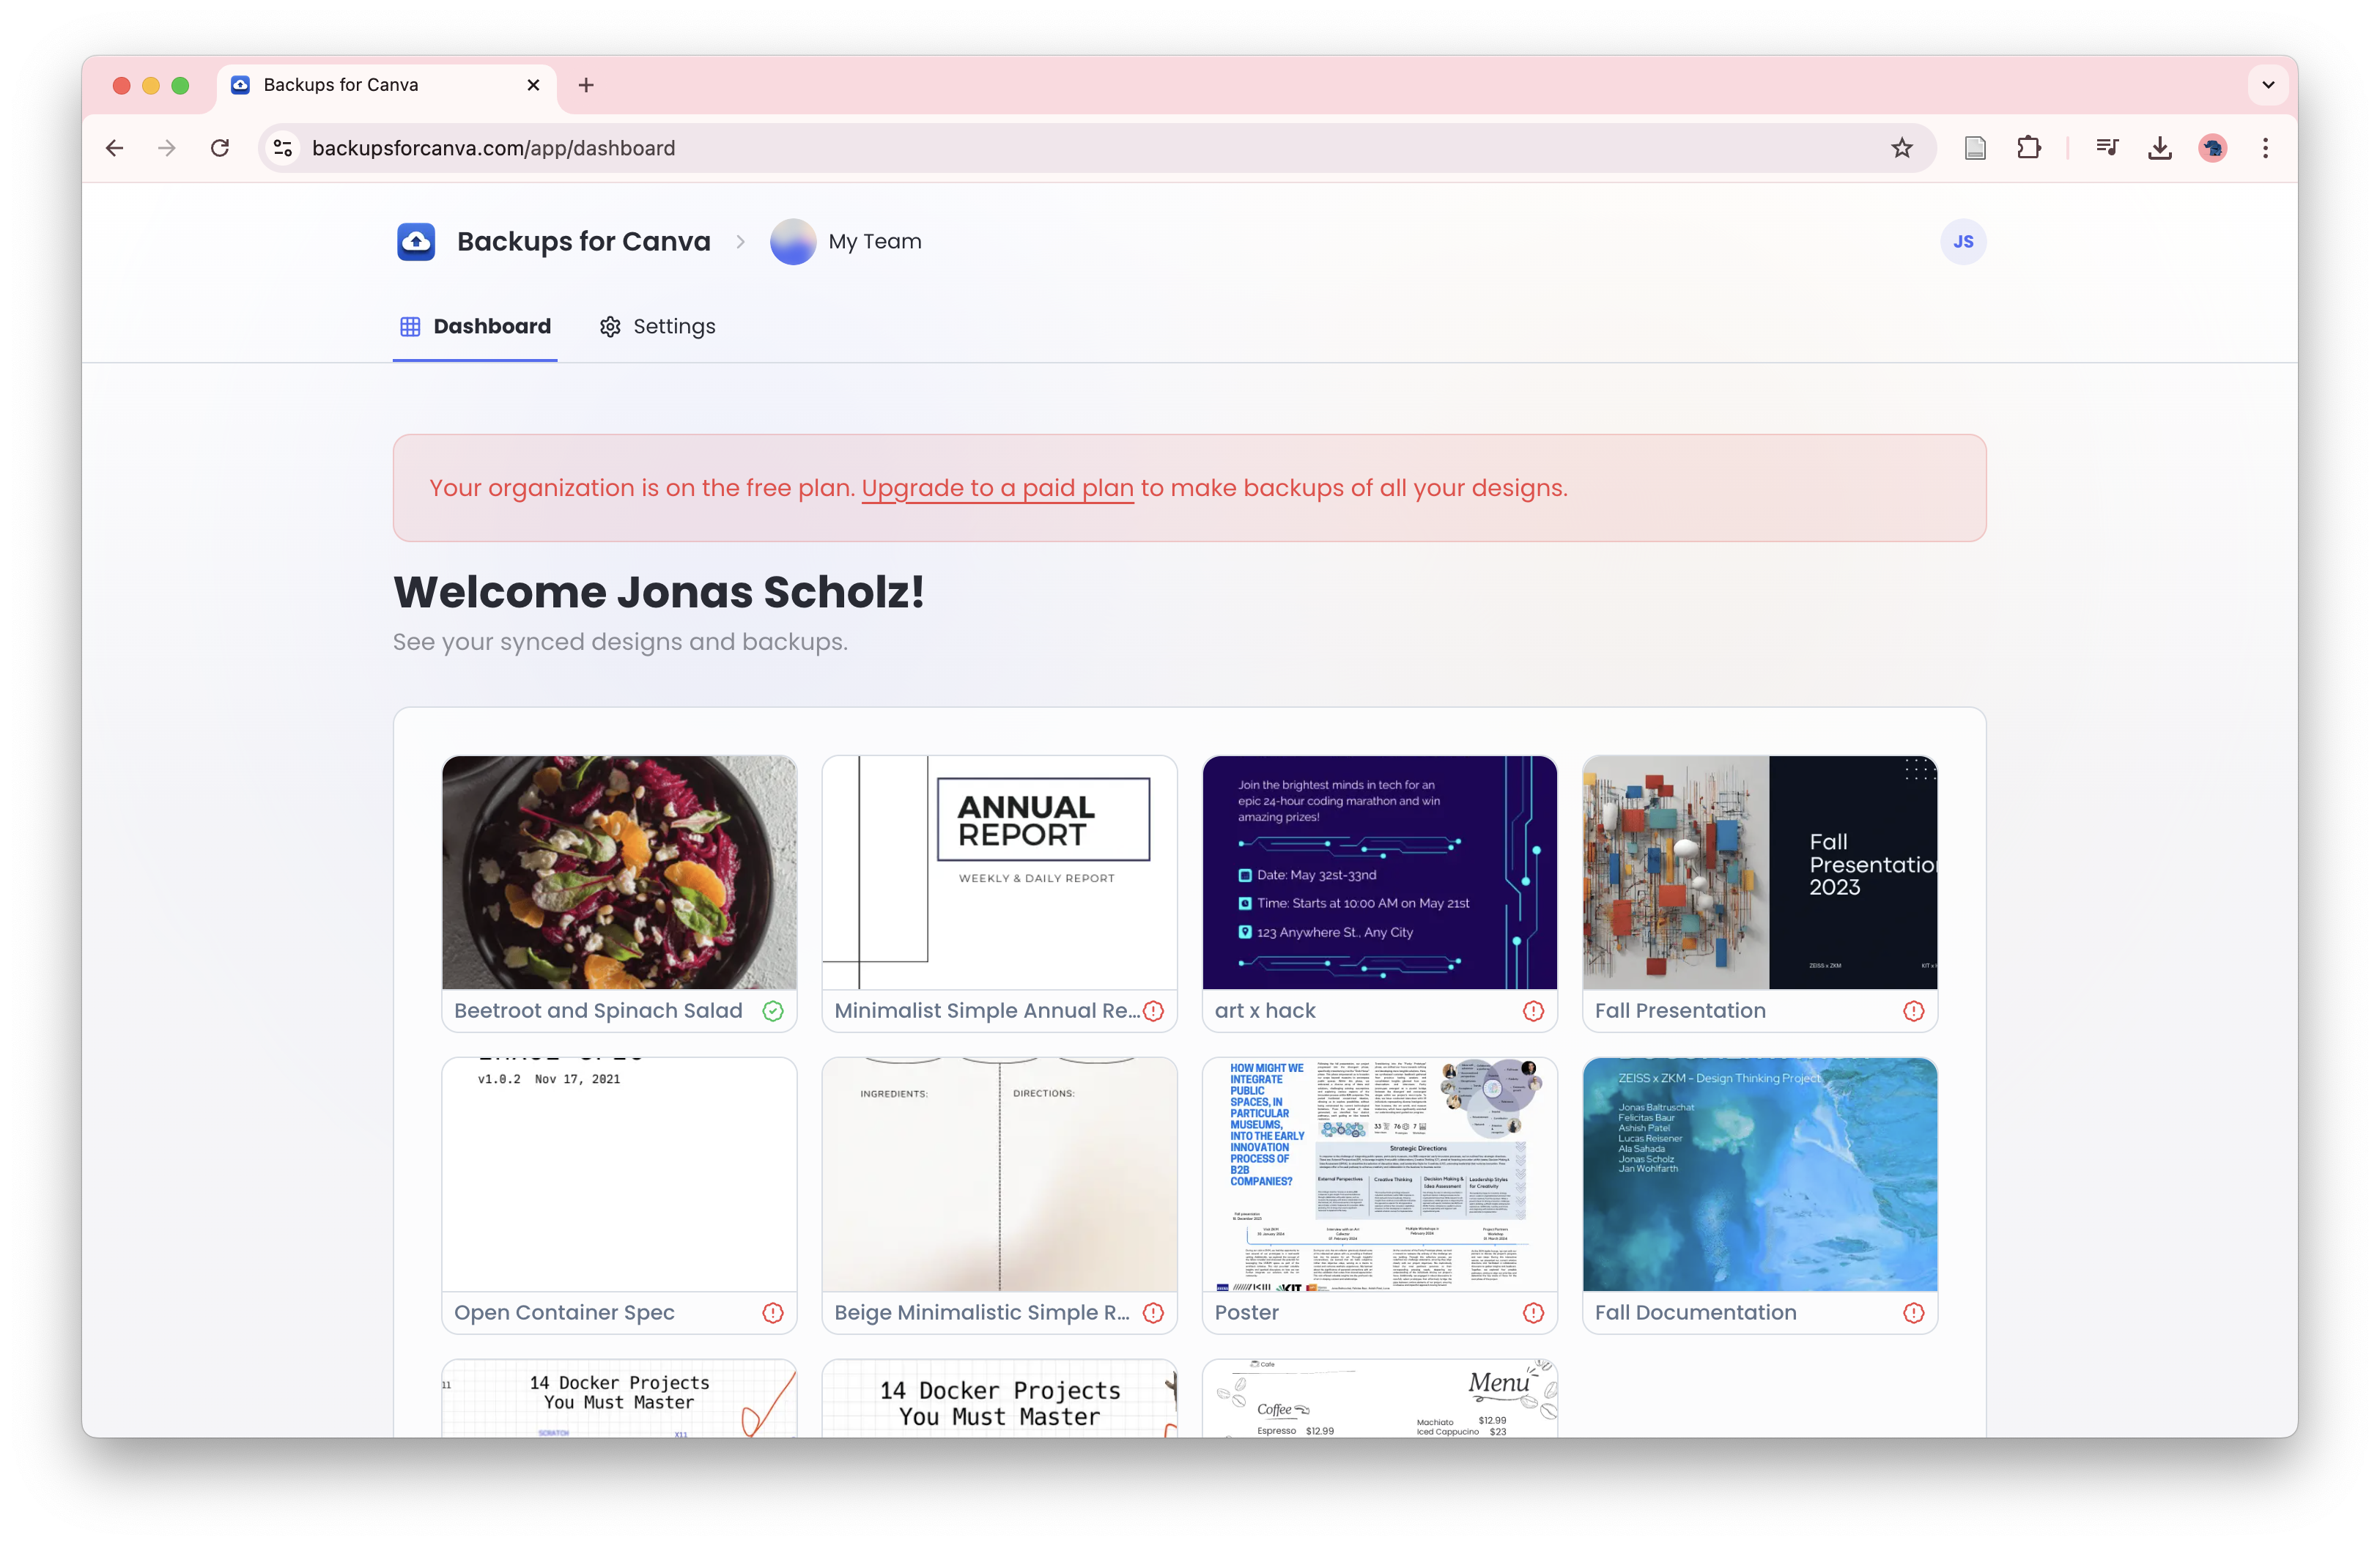The height and width of the screenshot is (1546, 2380).
Task: Follow the Upgrade to a paid plan link
Action: pos(997,488)
